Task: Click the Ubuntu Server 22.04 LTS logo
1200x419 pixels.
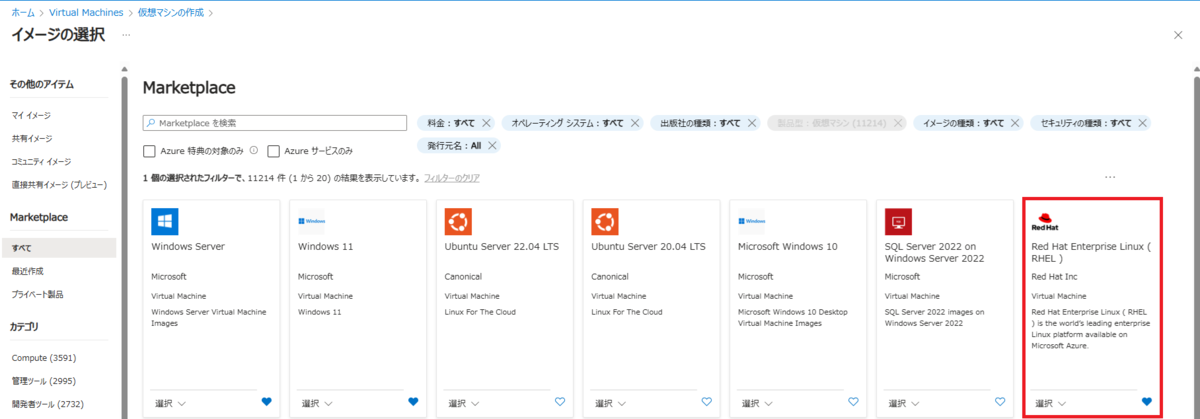Action: pos(458,221)
